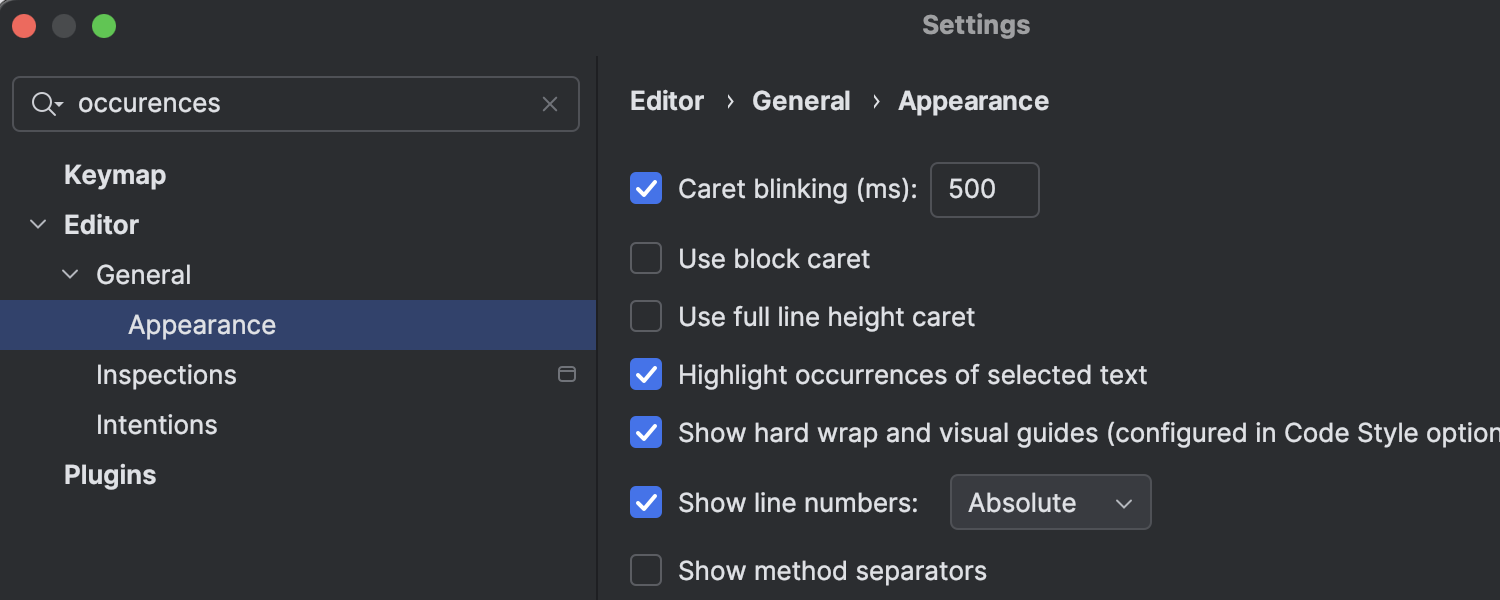Click the caret blinking milliseconds field
Screen dimensions: 1500x600
(x=984, y=189)
